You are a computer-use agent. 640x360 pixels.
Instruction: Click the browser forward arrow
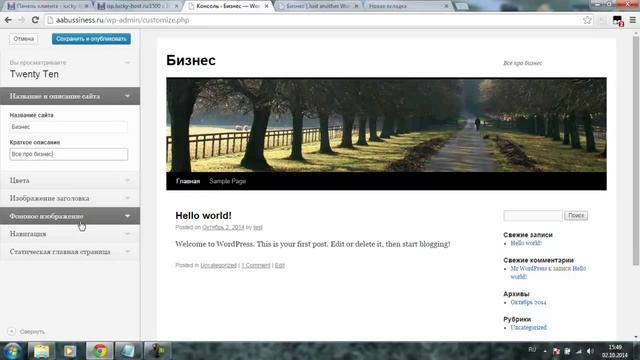pyautogui.click(x=22, y=20)
